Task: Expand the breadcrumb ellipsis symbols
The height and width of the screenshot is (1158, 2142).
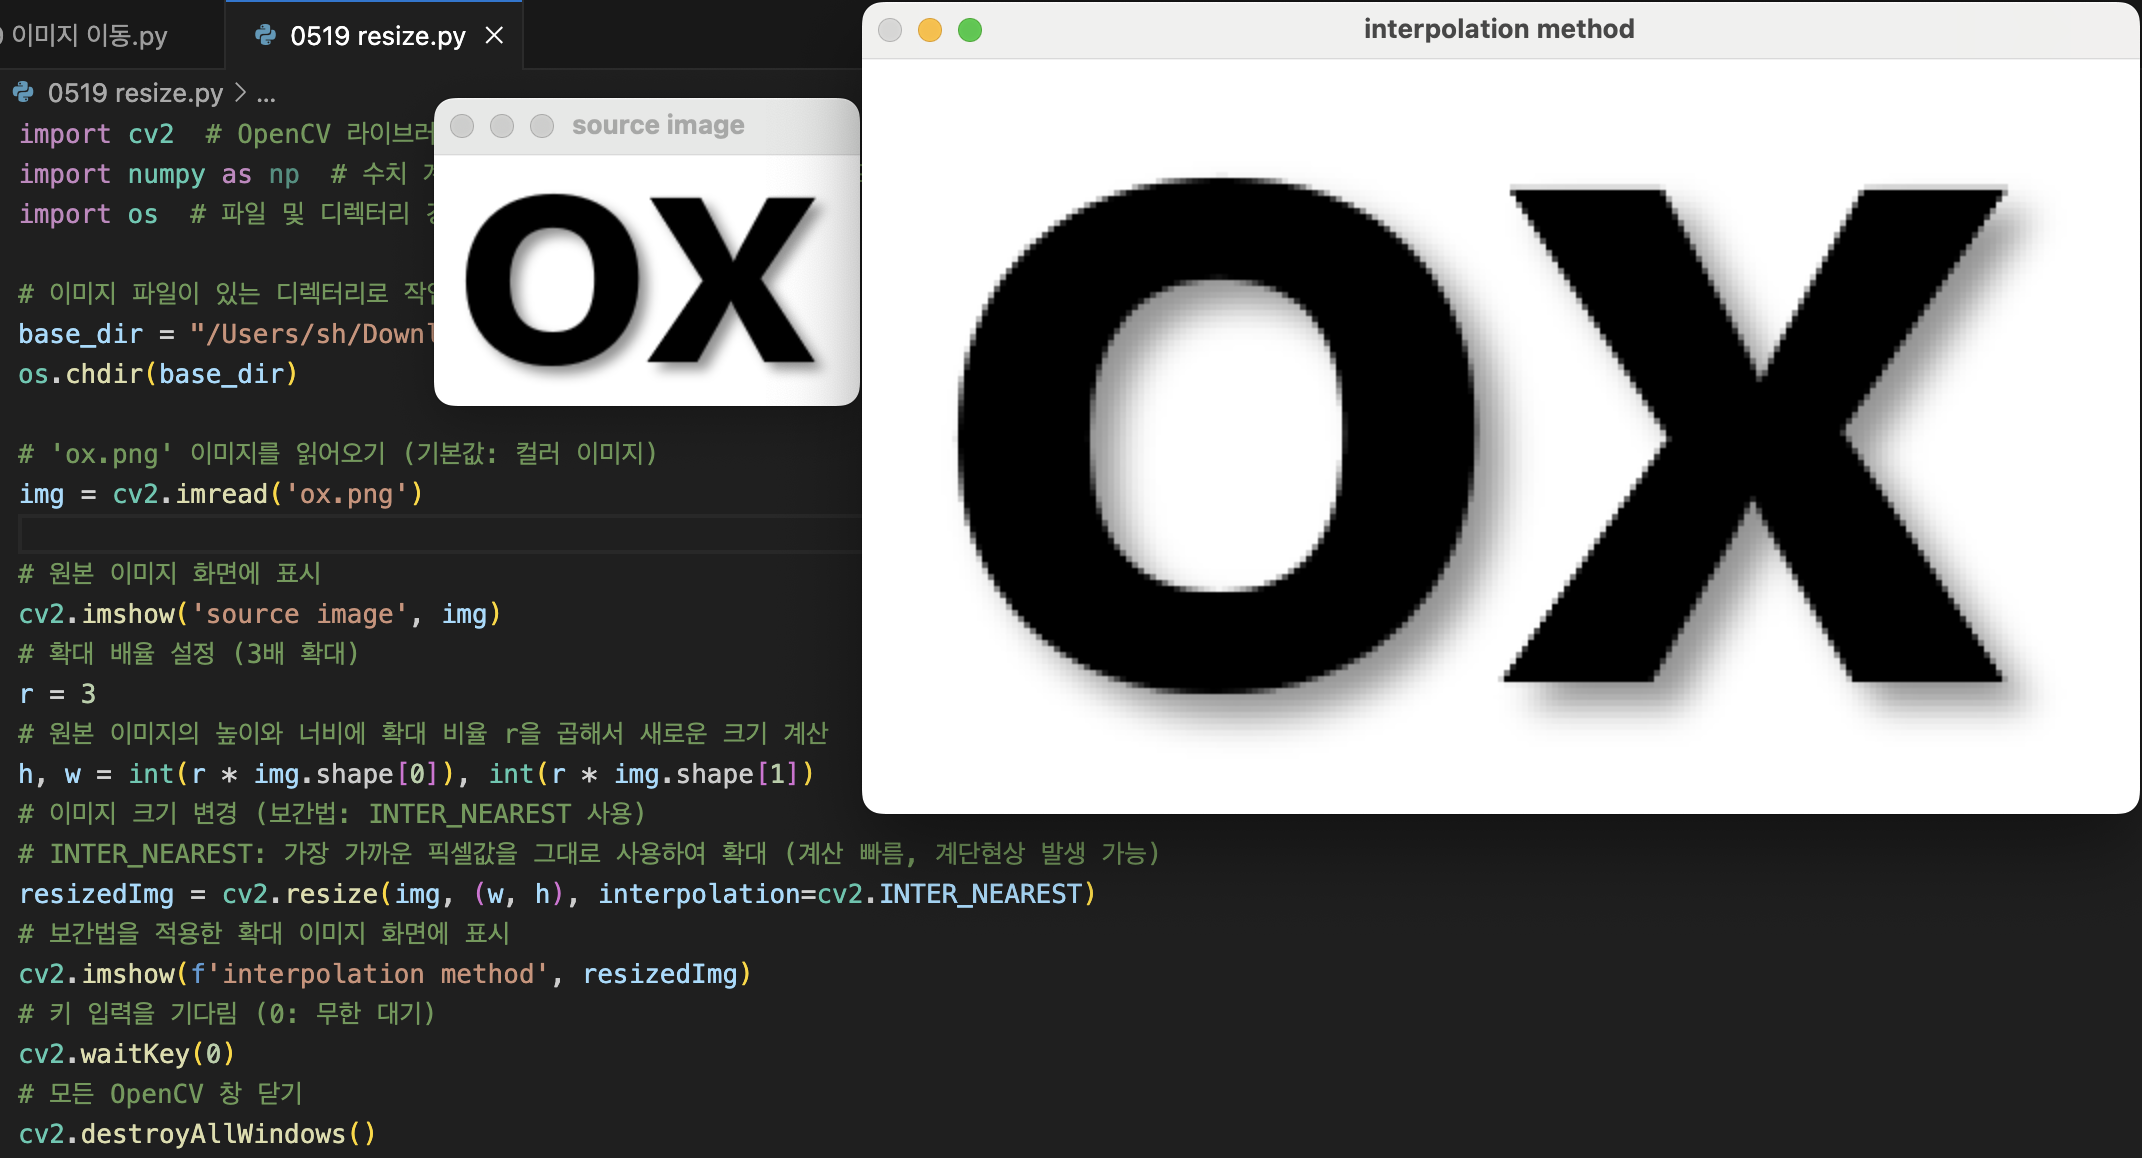Action: point(266,95)
